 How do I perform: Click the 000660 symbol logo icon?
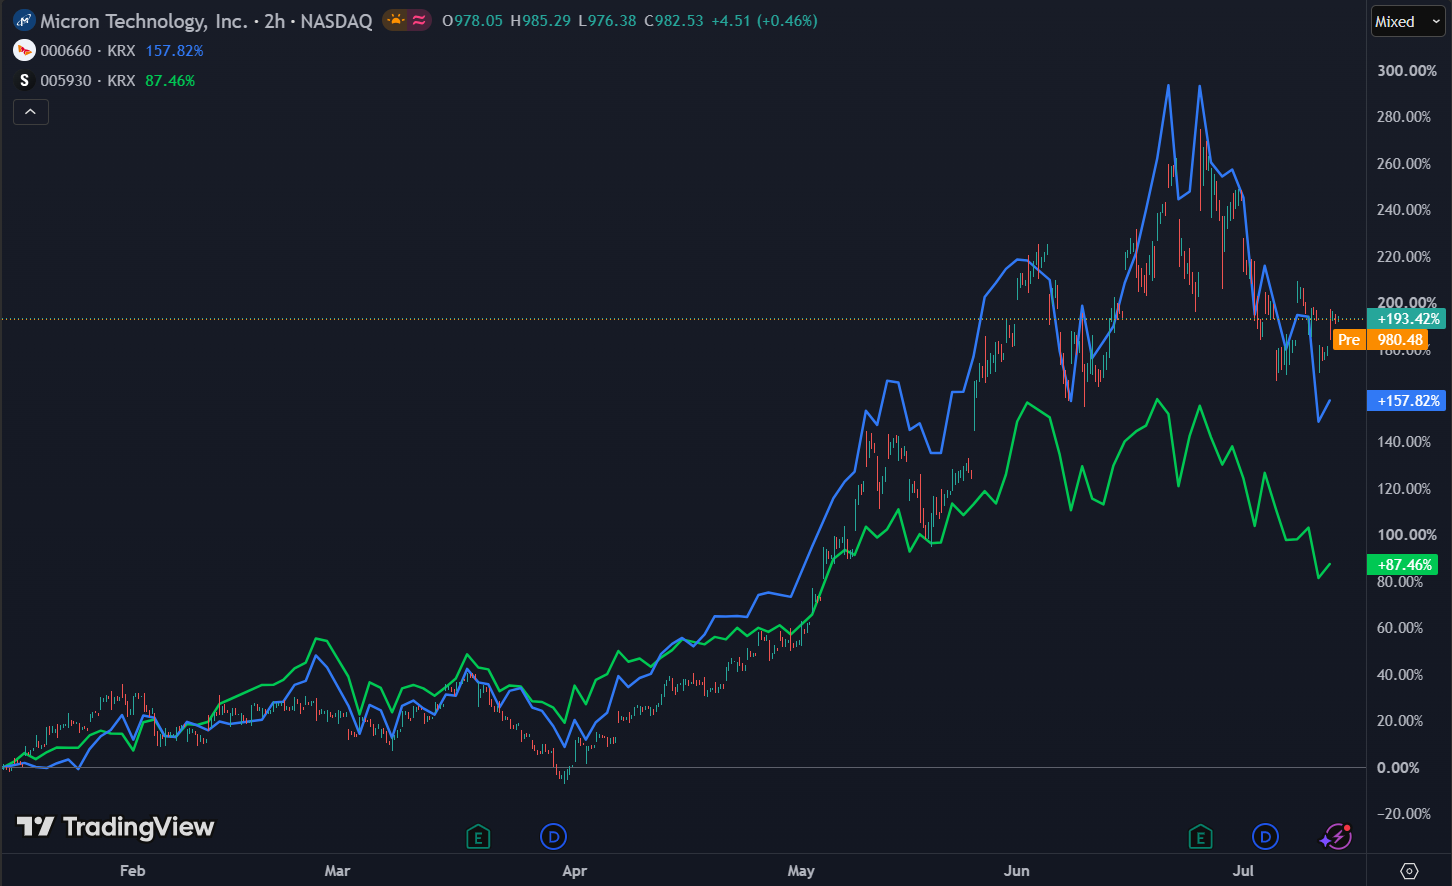pyautogui.click(x=25, y=50)
